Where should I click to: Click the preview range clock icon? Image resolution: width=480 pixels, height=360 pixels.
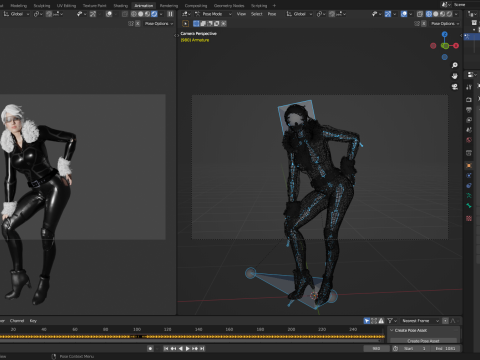395,348
